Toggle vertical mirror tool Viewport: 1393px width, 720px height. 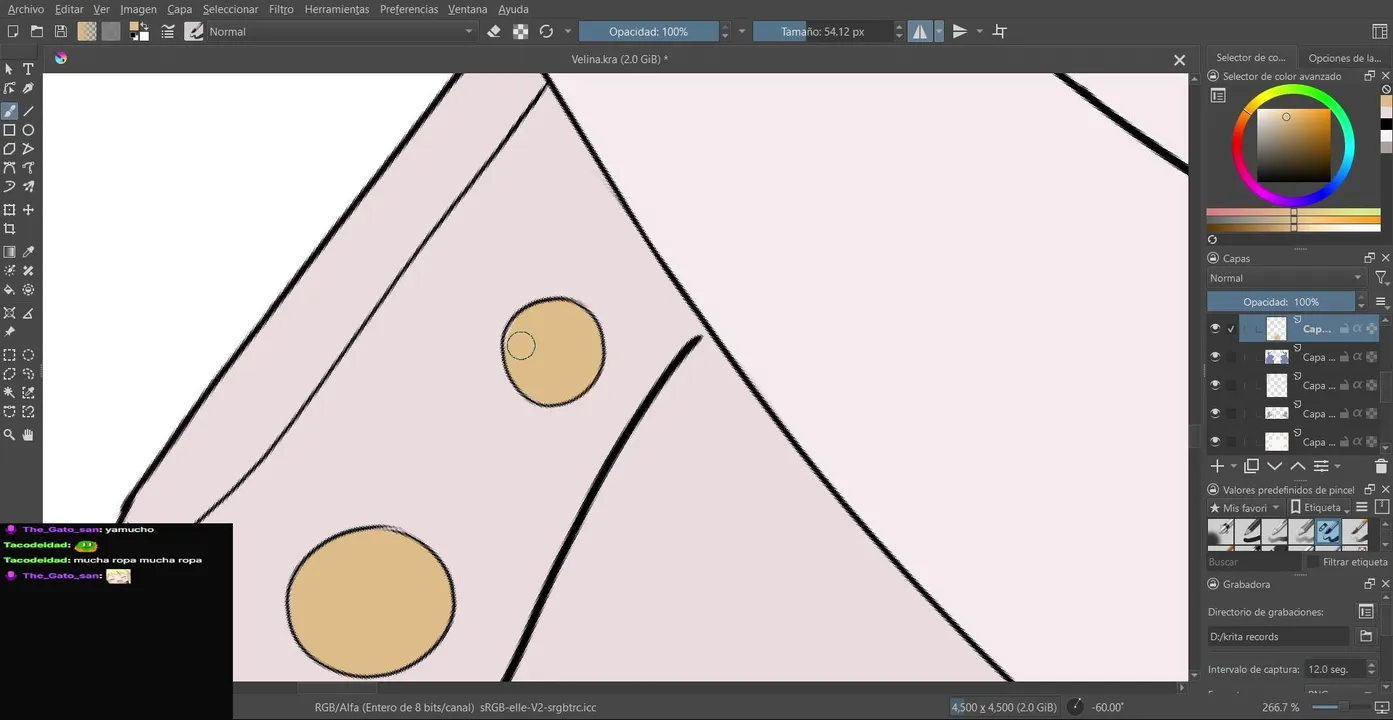click(960, 32)
